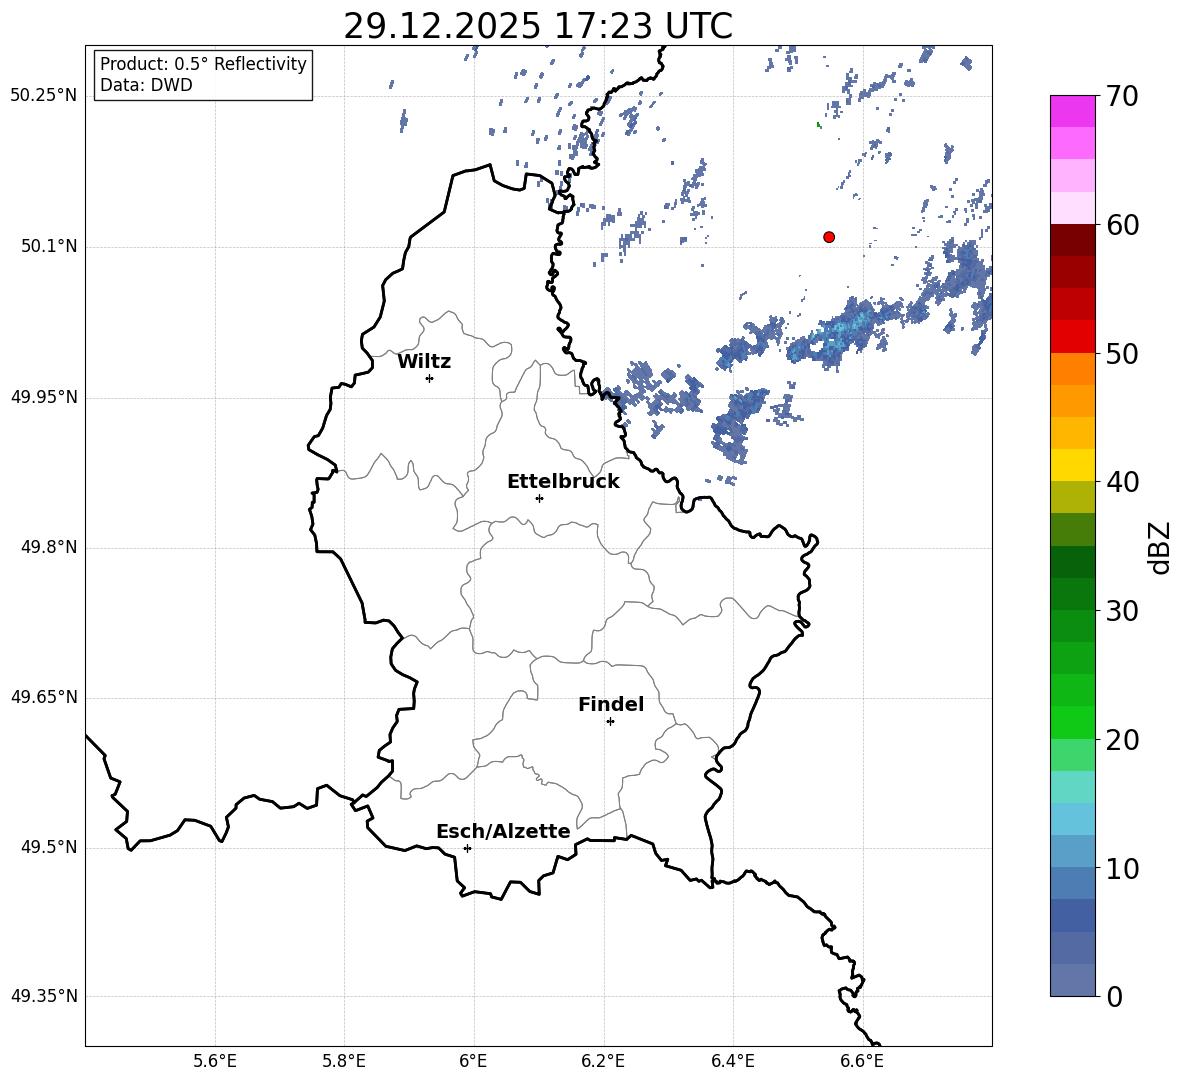
Task: Click the dark red colorbar swatch below 60
Action: pyautogui.click(x=1073, y=240)
